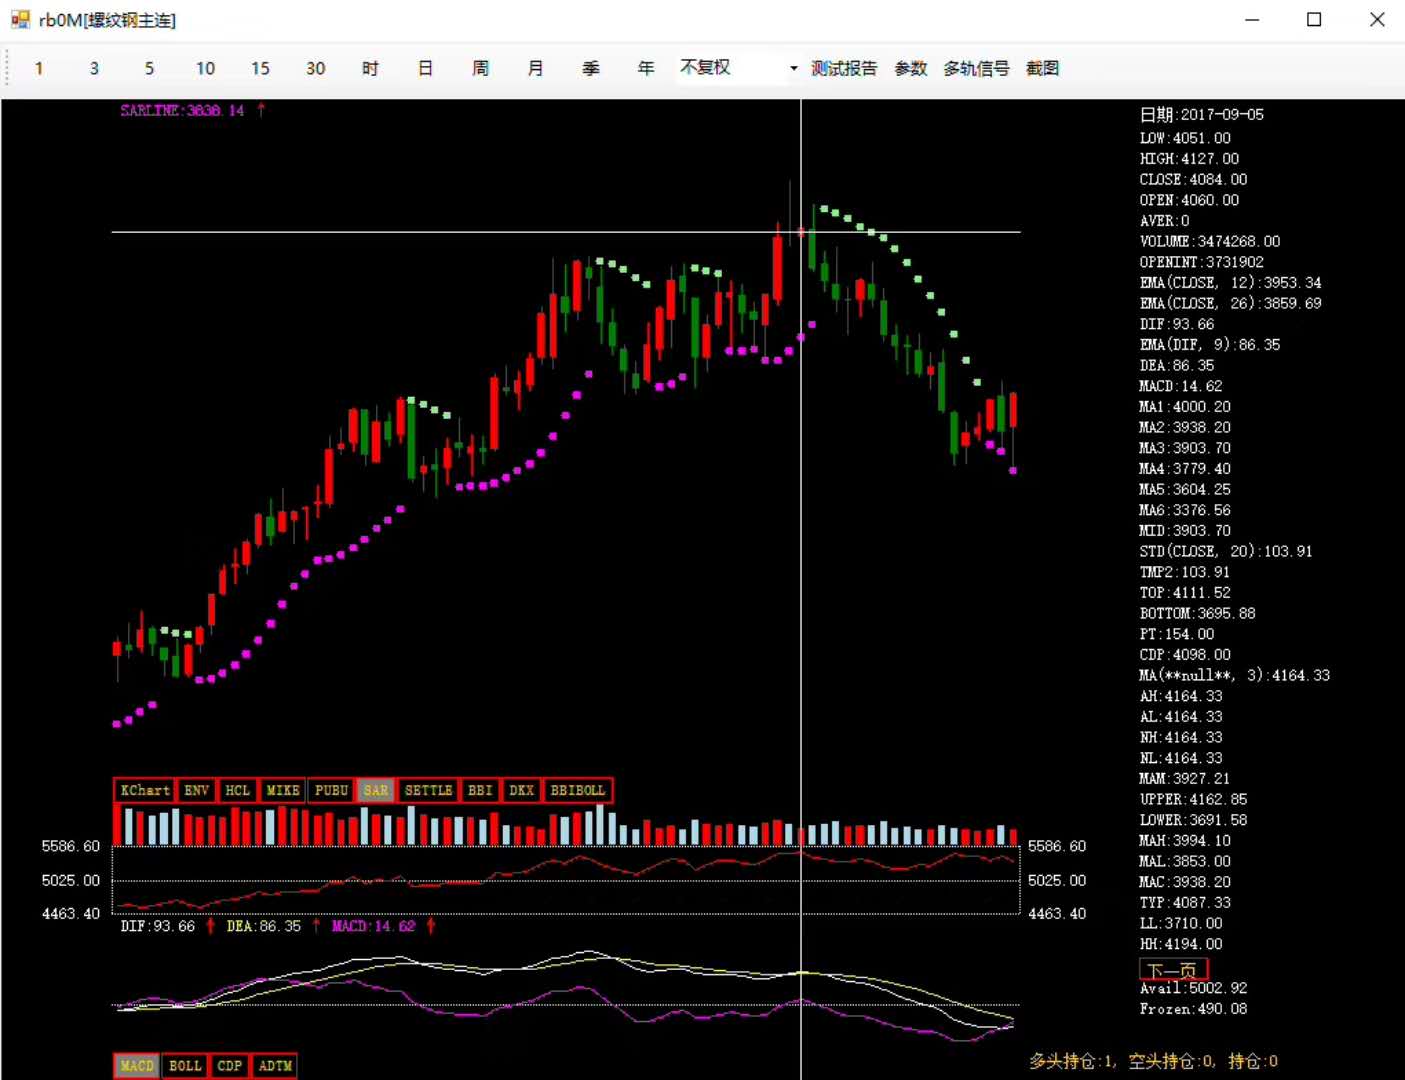The image size is (1405, 1080).
Task: Open the 参数 parameters settings
Action: (x=910, y=68)
